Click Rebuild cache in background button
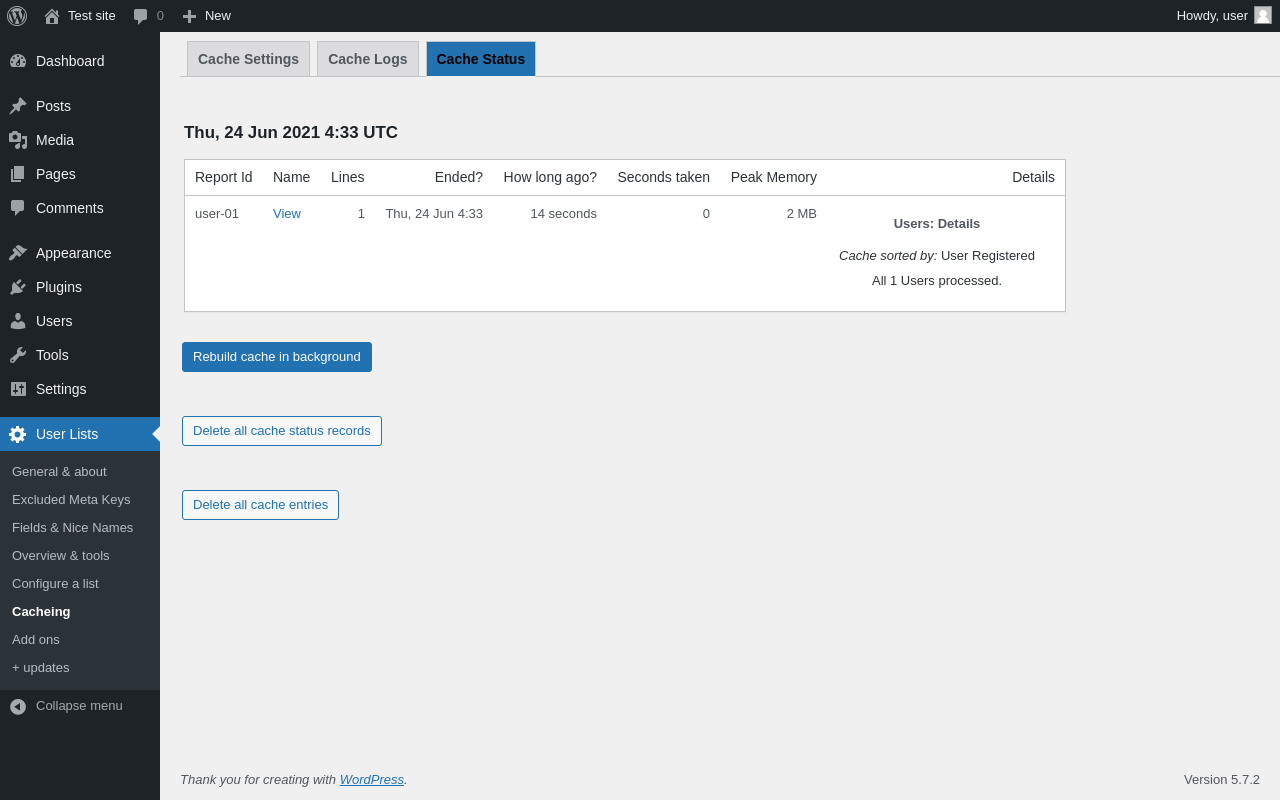Screen dimensions: 1280x800 click(x=277, y=357)
